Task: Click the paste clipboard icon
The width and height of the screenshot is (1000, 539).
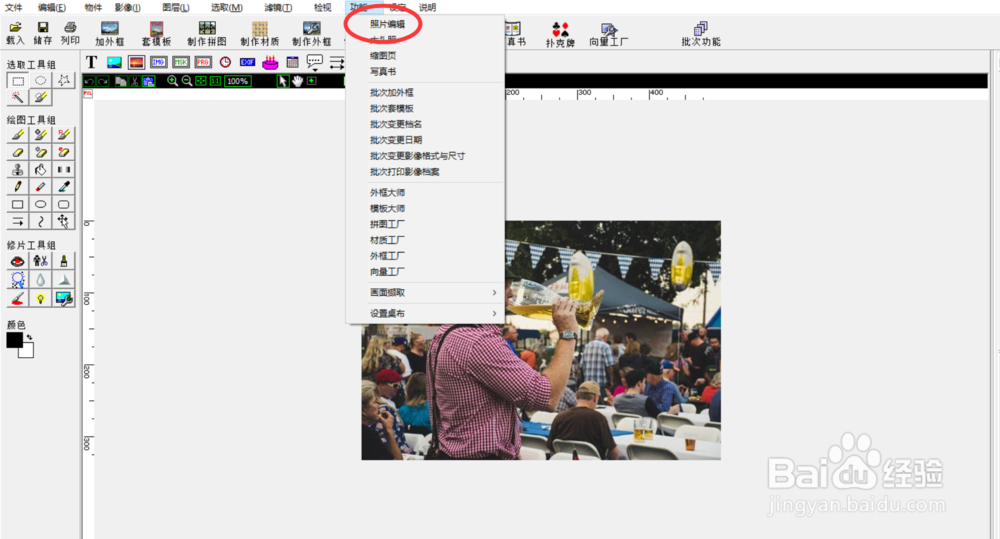Action: [x=148, y=81]
